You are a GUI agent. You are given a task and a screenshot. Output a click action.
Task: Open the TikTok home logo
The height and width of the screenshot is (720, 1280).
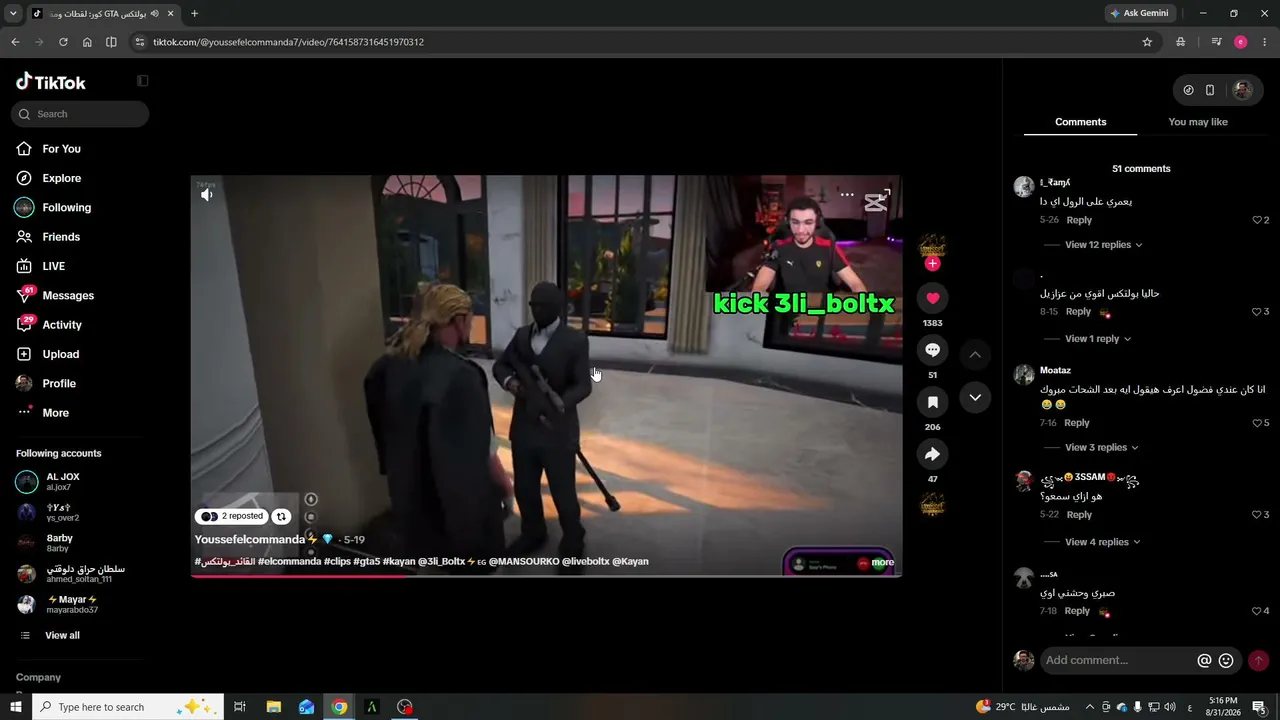click(x=51, y=82)
